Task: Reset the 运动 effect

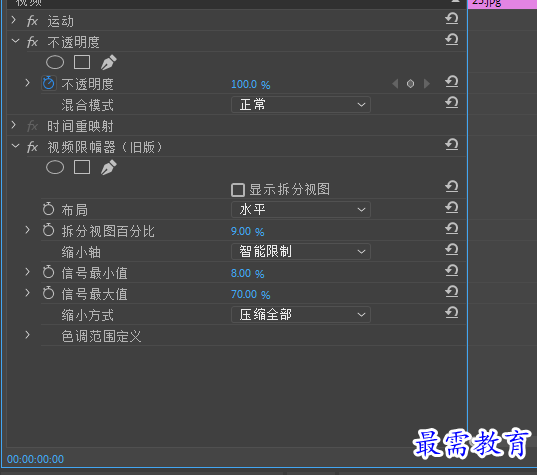Action: tap(452, 18)
